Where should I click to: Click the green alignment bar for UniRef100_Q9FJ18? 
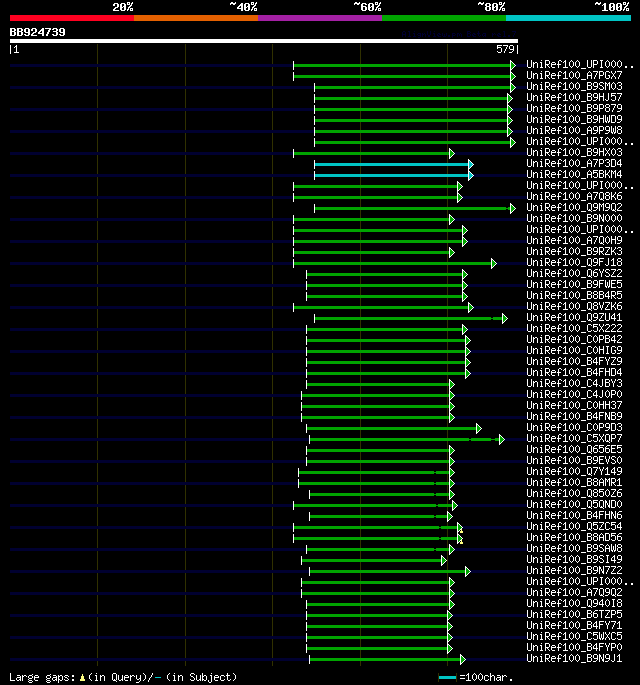click(x=392, y=263)
